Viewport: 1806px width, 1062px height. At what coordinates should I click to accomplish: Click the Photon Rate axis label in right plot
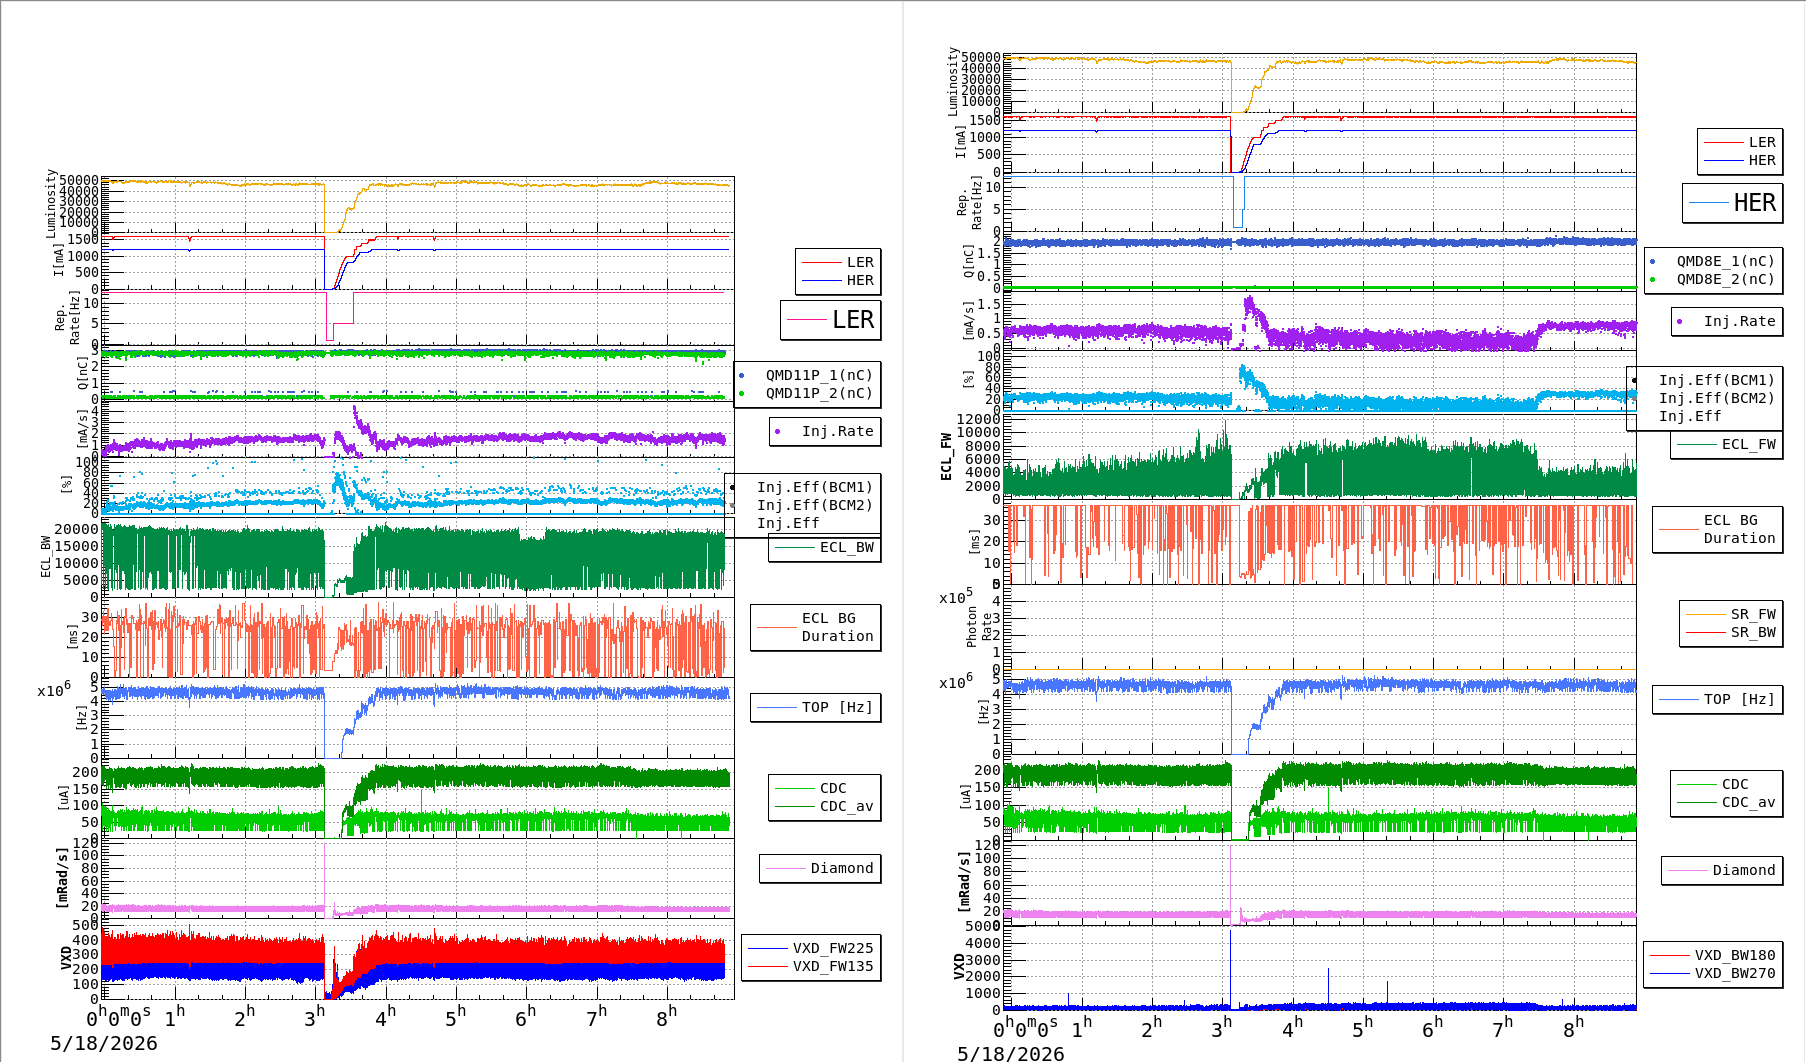point(979,627)
